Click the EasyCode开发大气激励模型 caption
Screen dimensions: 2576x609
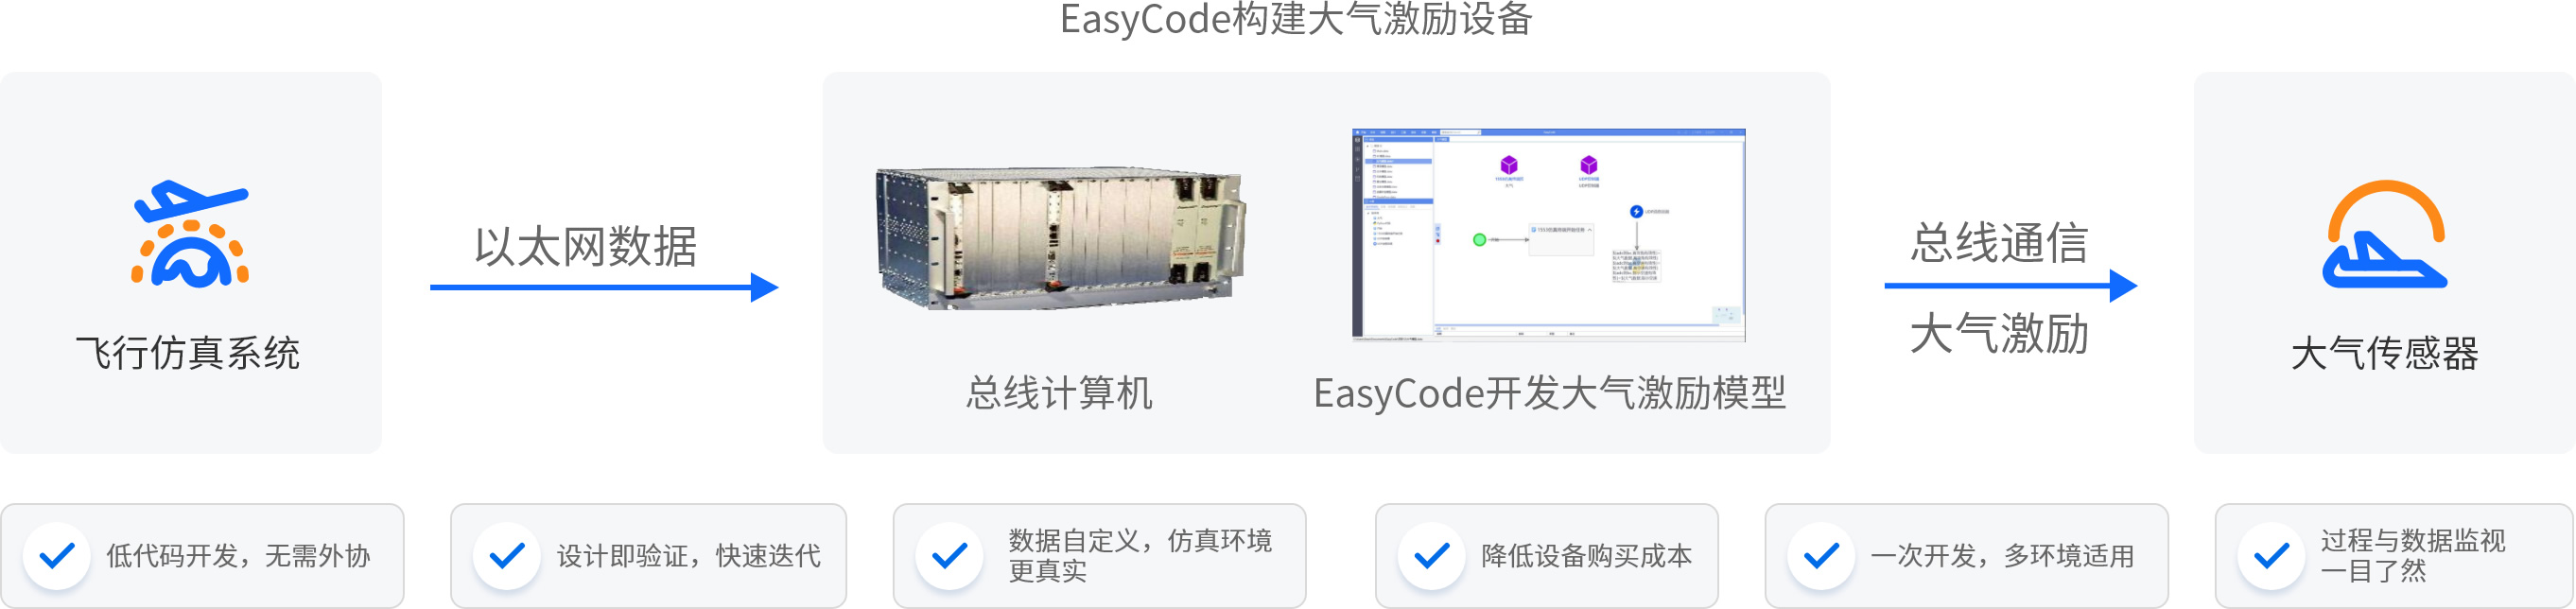1549,393
